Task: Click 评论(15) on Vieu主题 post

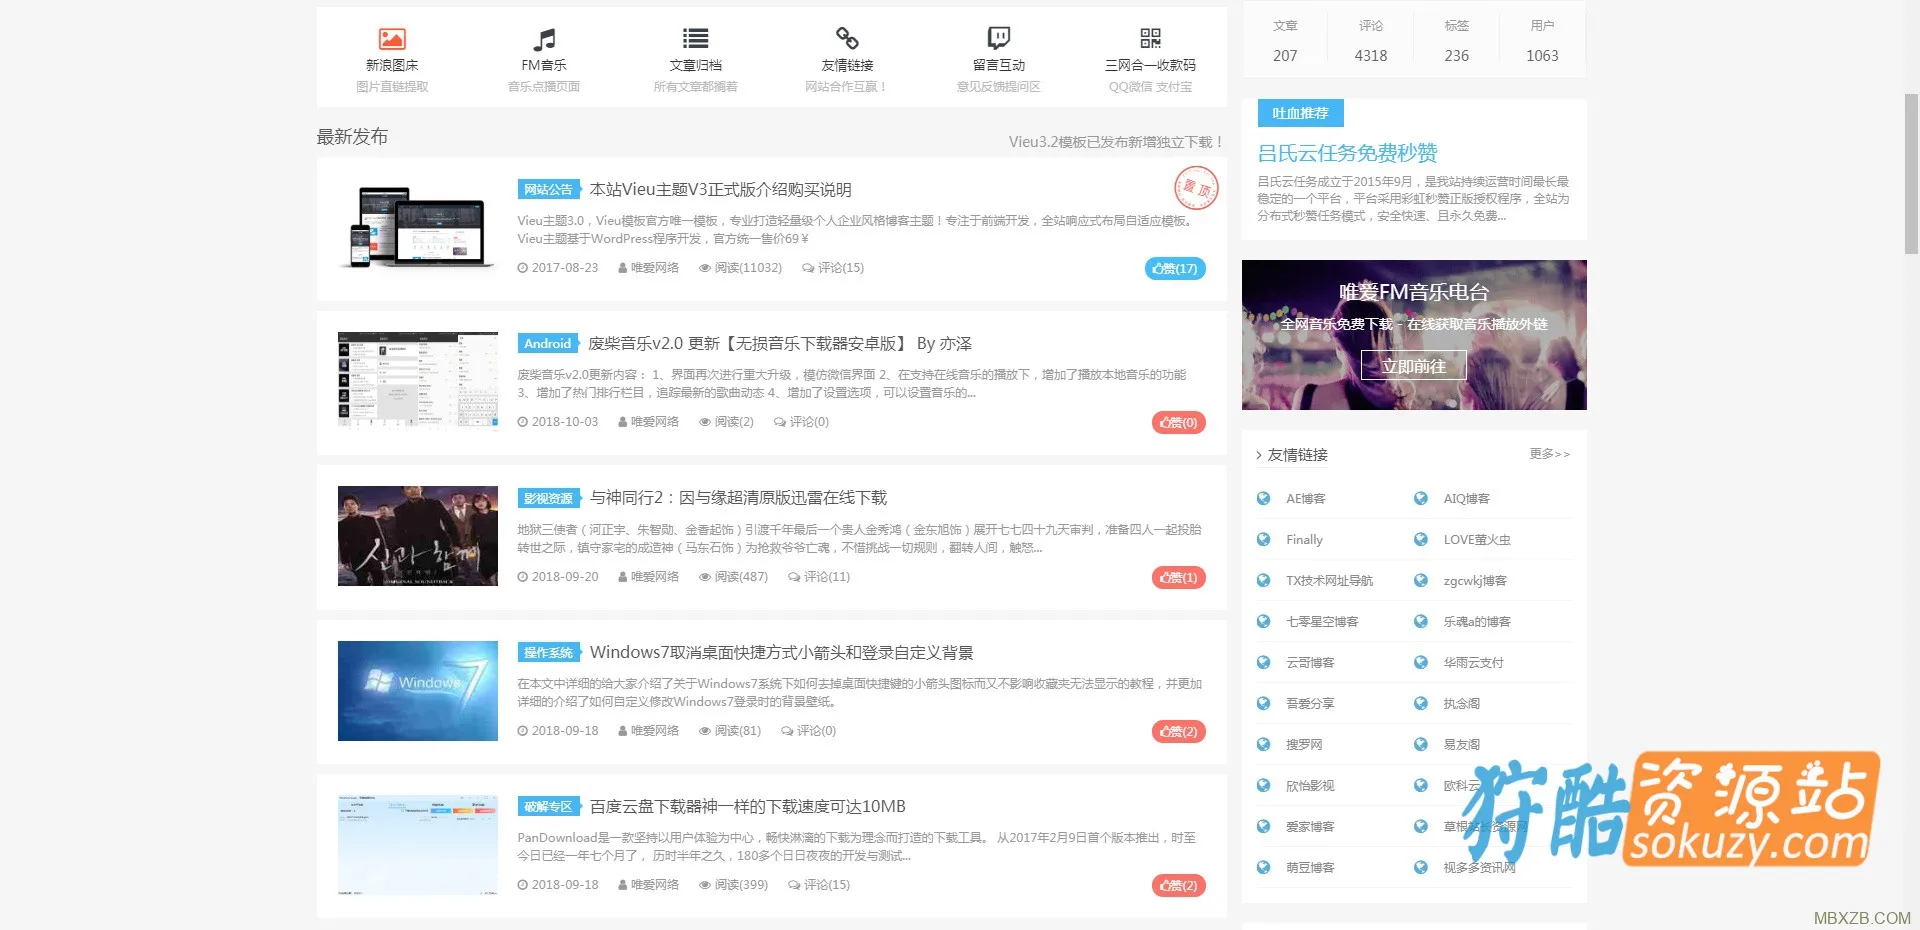Action: (833, 268)
